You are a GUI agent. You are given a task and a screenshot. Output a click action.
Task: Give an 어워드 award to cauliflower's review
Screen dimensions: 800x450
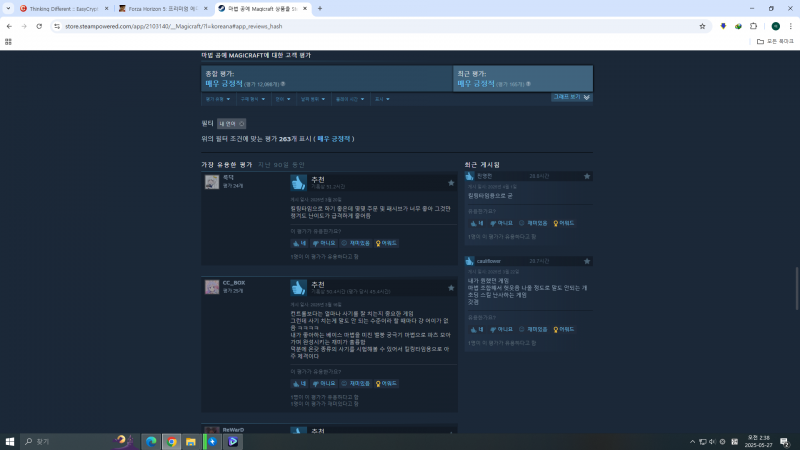[x=564, y=330]
